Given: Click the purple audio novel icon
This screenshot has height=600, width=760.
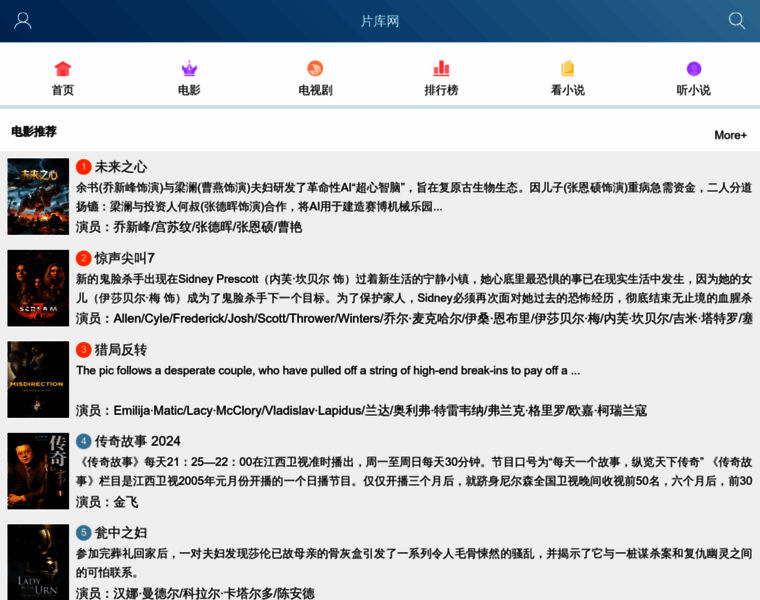Looking at the screenshot, I should tap(694, 69).
